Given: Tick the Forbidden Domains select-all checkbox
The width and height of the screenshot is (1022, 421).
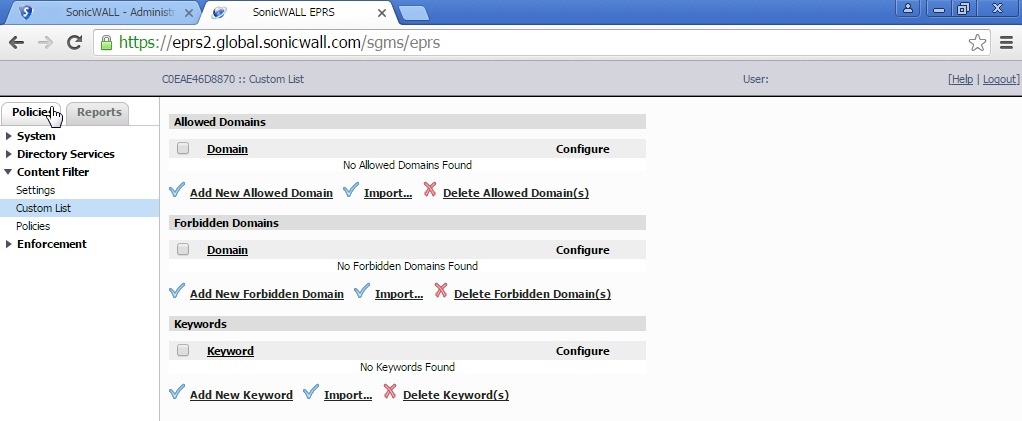Looking at the screenshot, I should [x=183, y=249].
